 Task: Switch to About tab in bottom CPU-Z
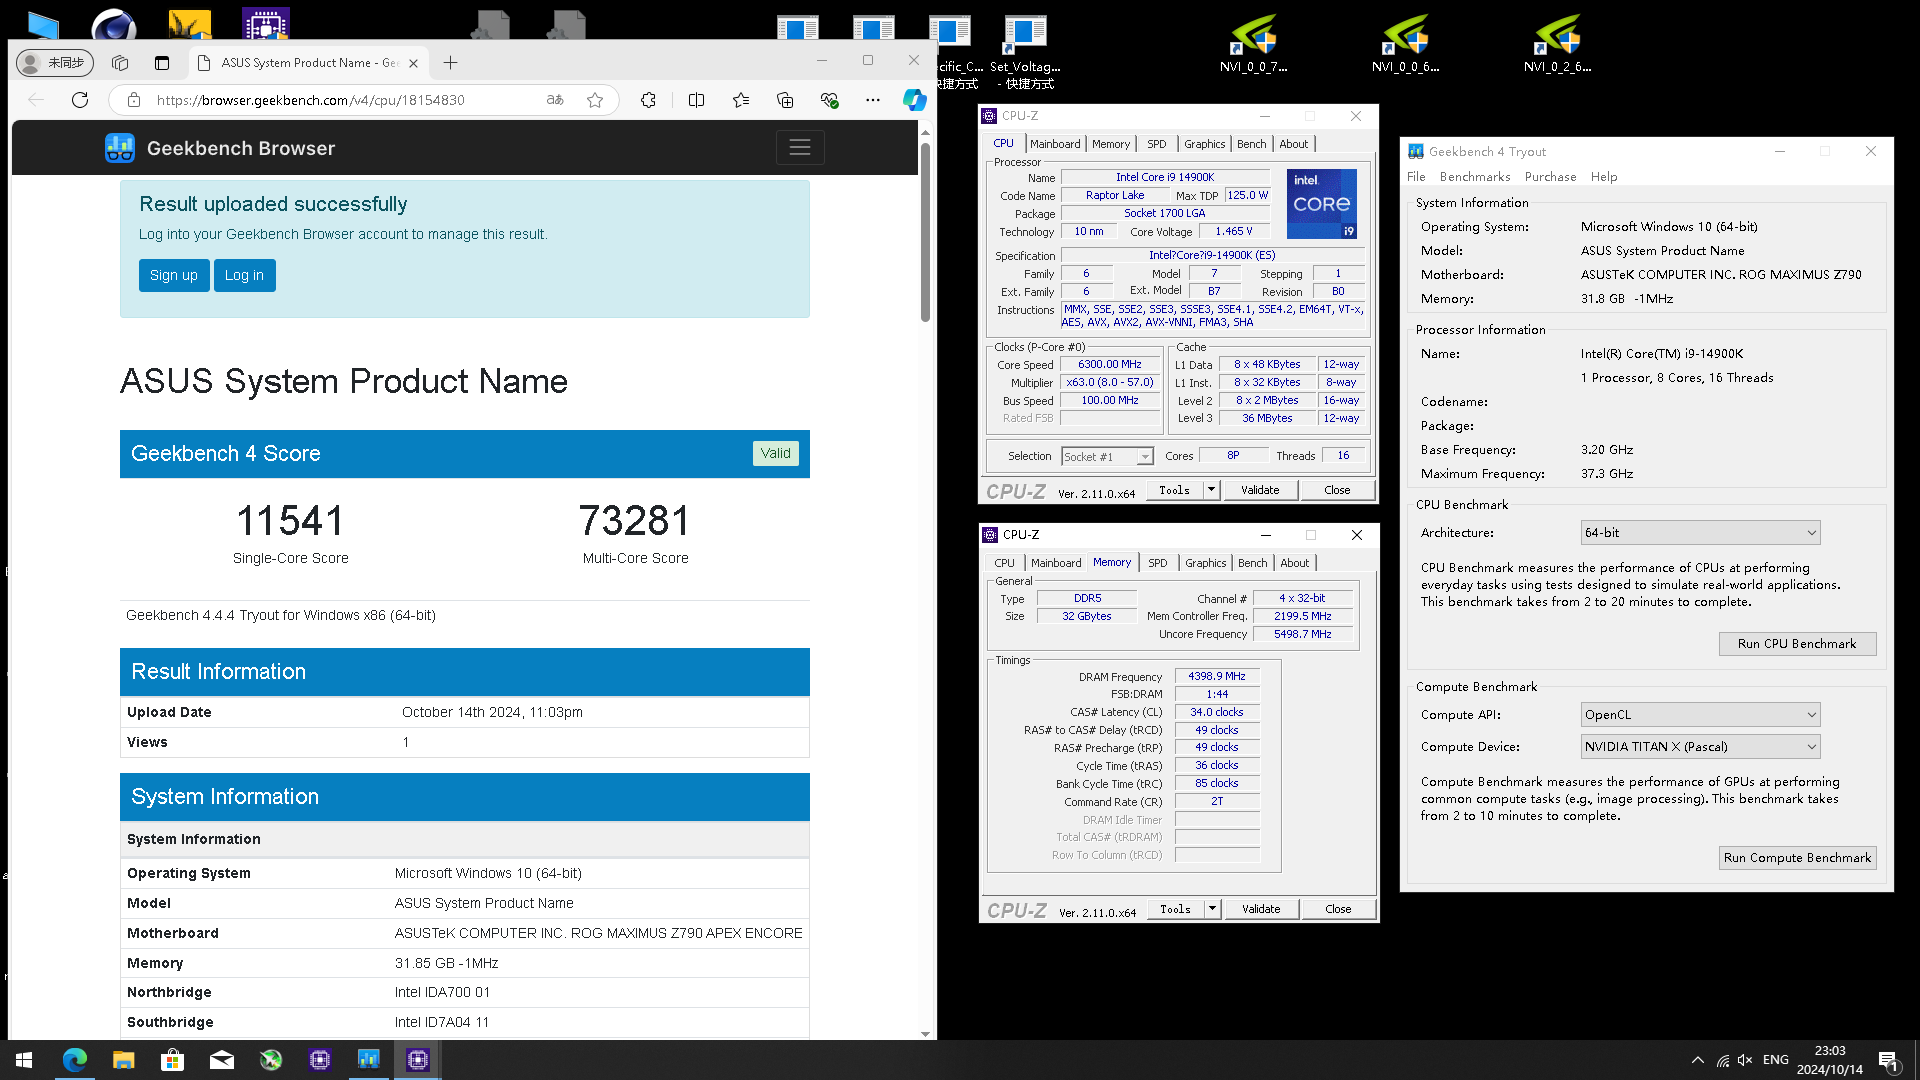tap(1294, 563)
